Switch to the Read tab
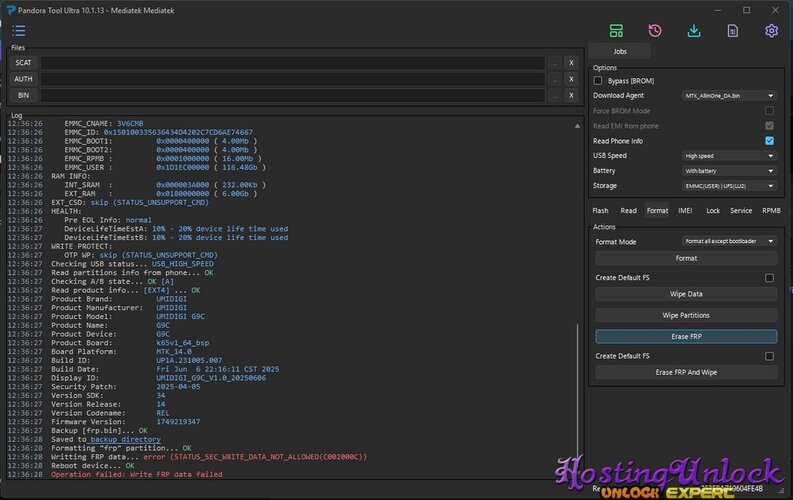793x500 pixels. tap(629, 210)
